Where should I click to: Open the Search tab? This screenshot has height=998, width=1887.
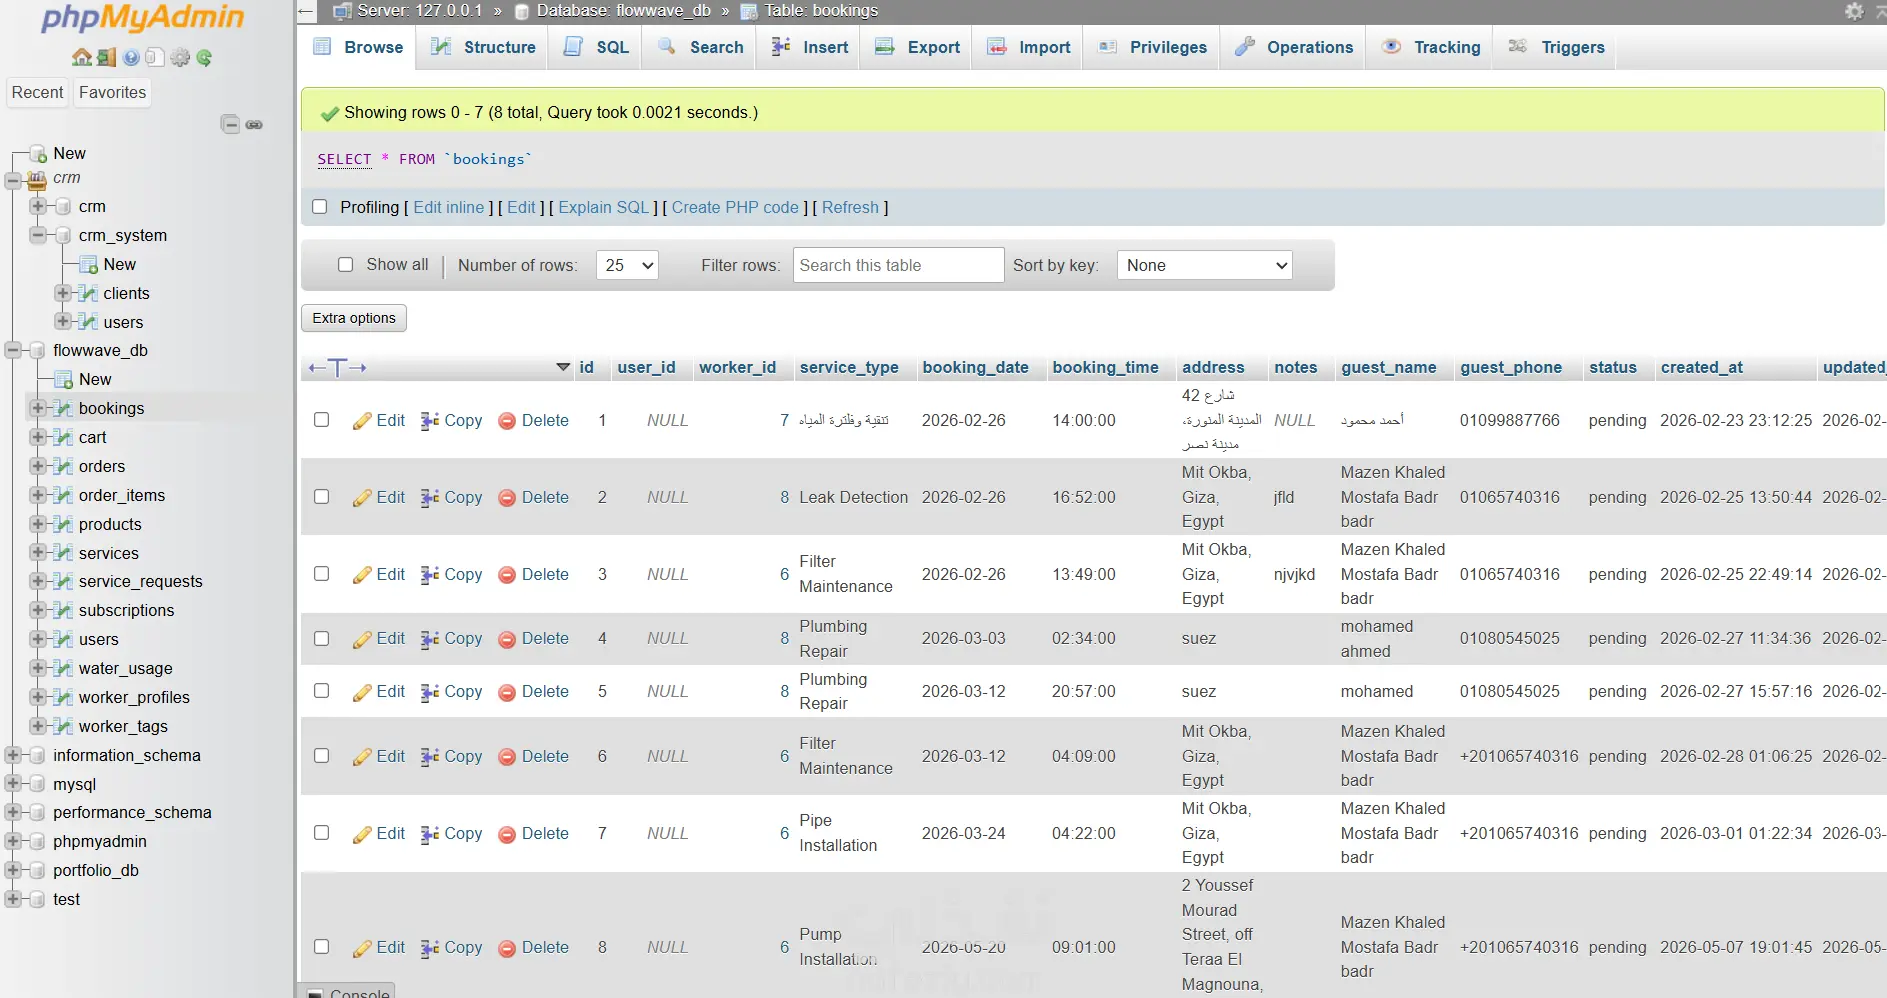[700, 47]
